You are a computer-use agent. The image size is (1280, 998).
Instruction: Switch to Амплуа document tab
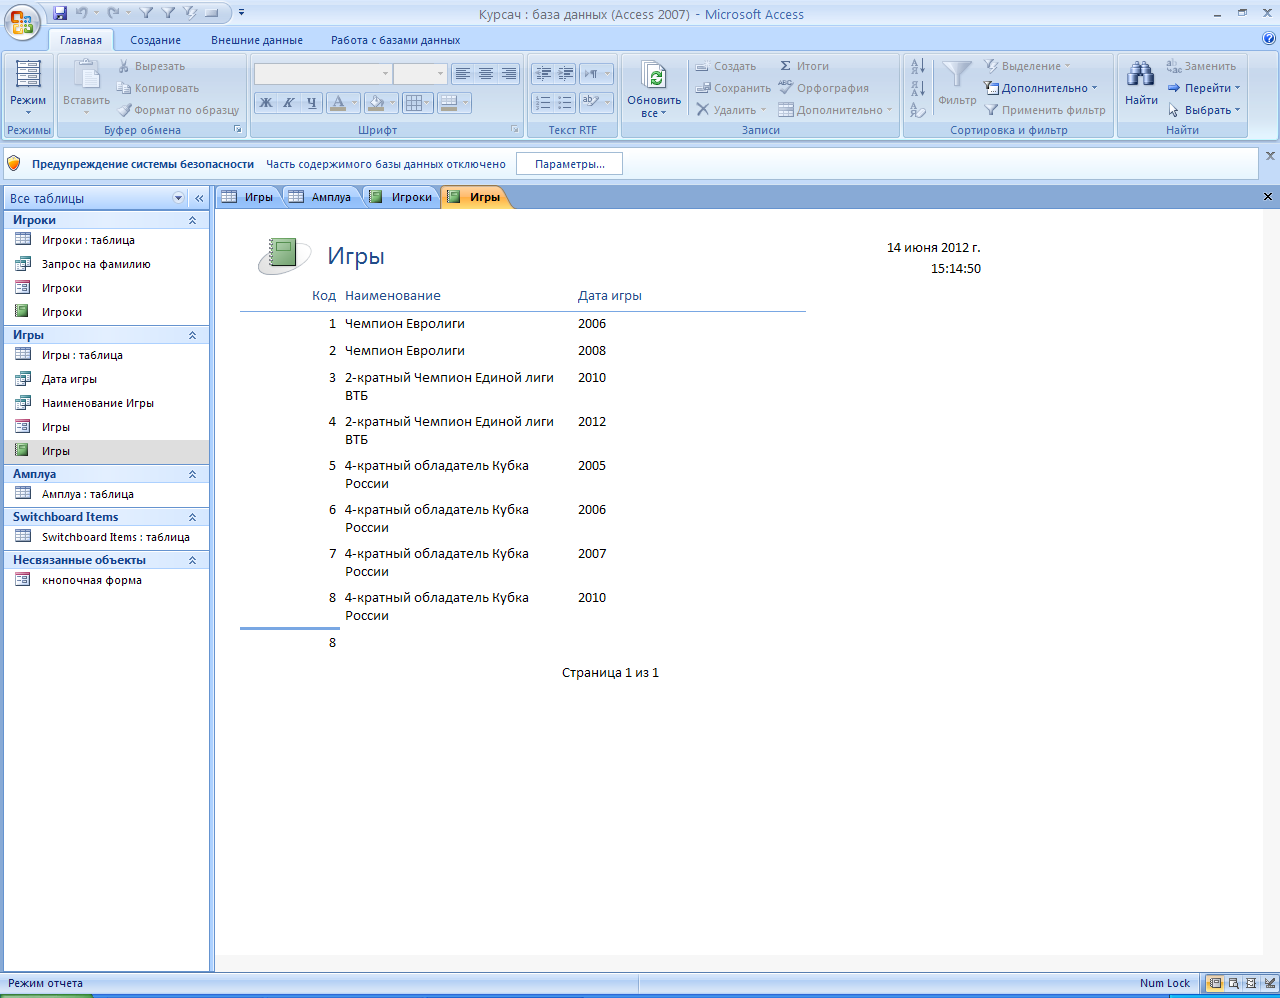click(321, 197)
